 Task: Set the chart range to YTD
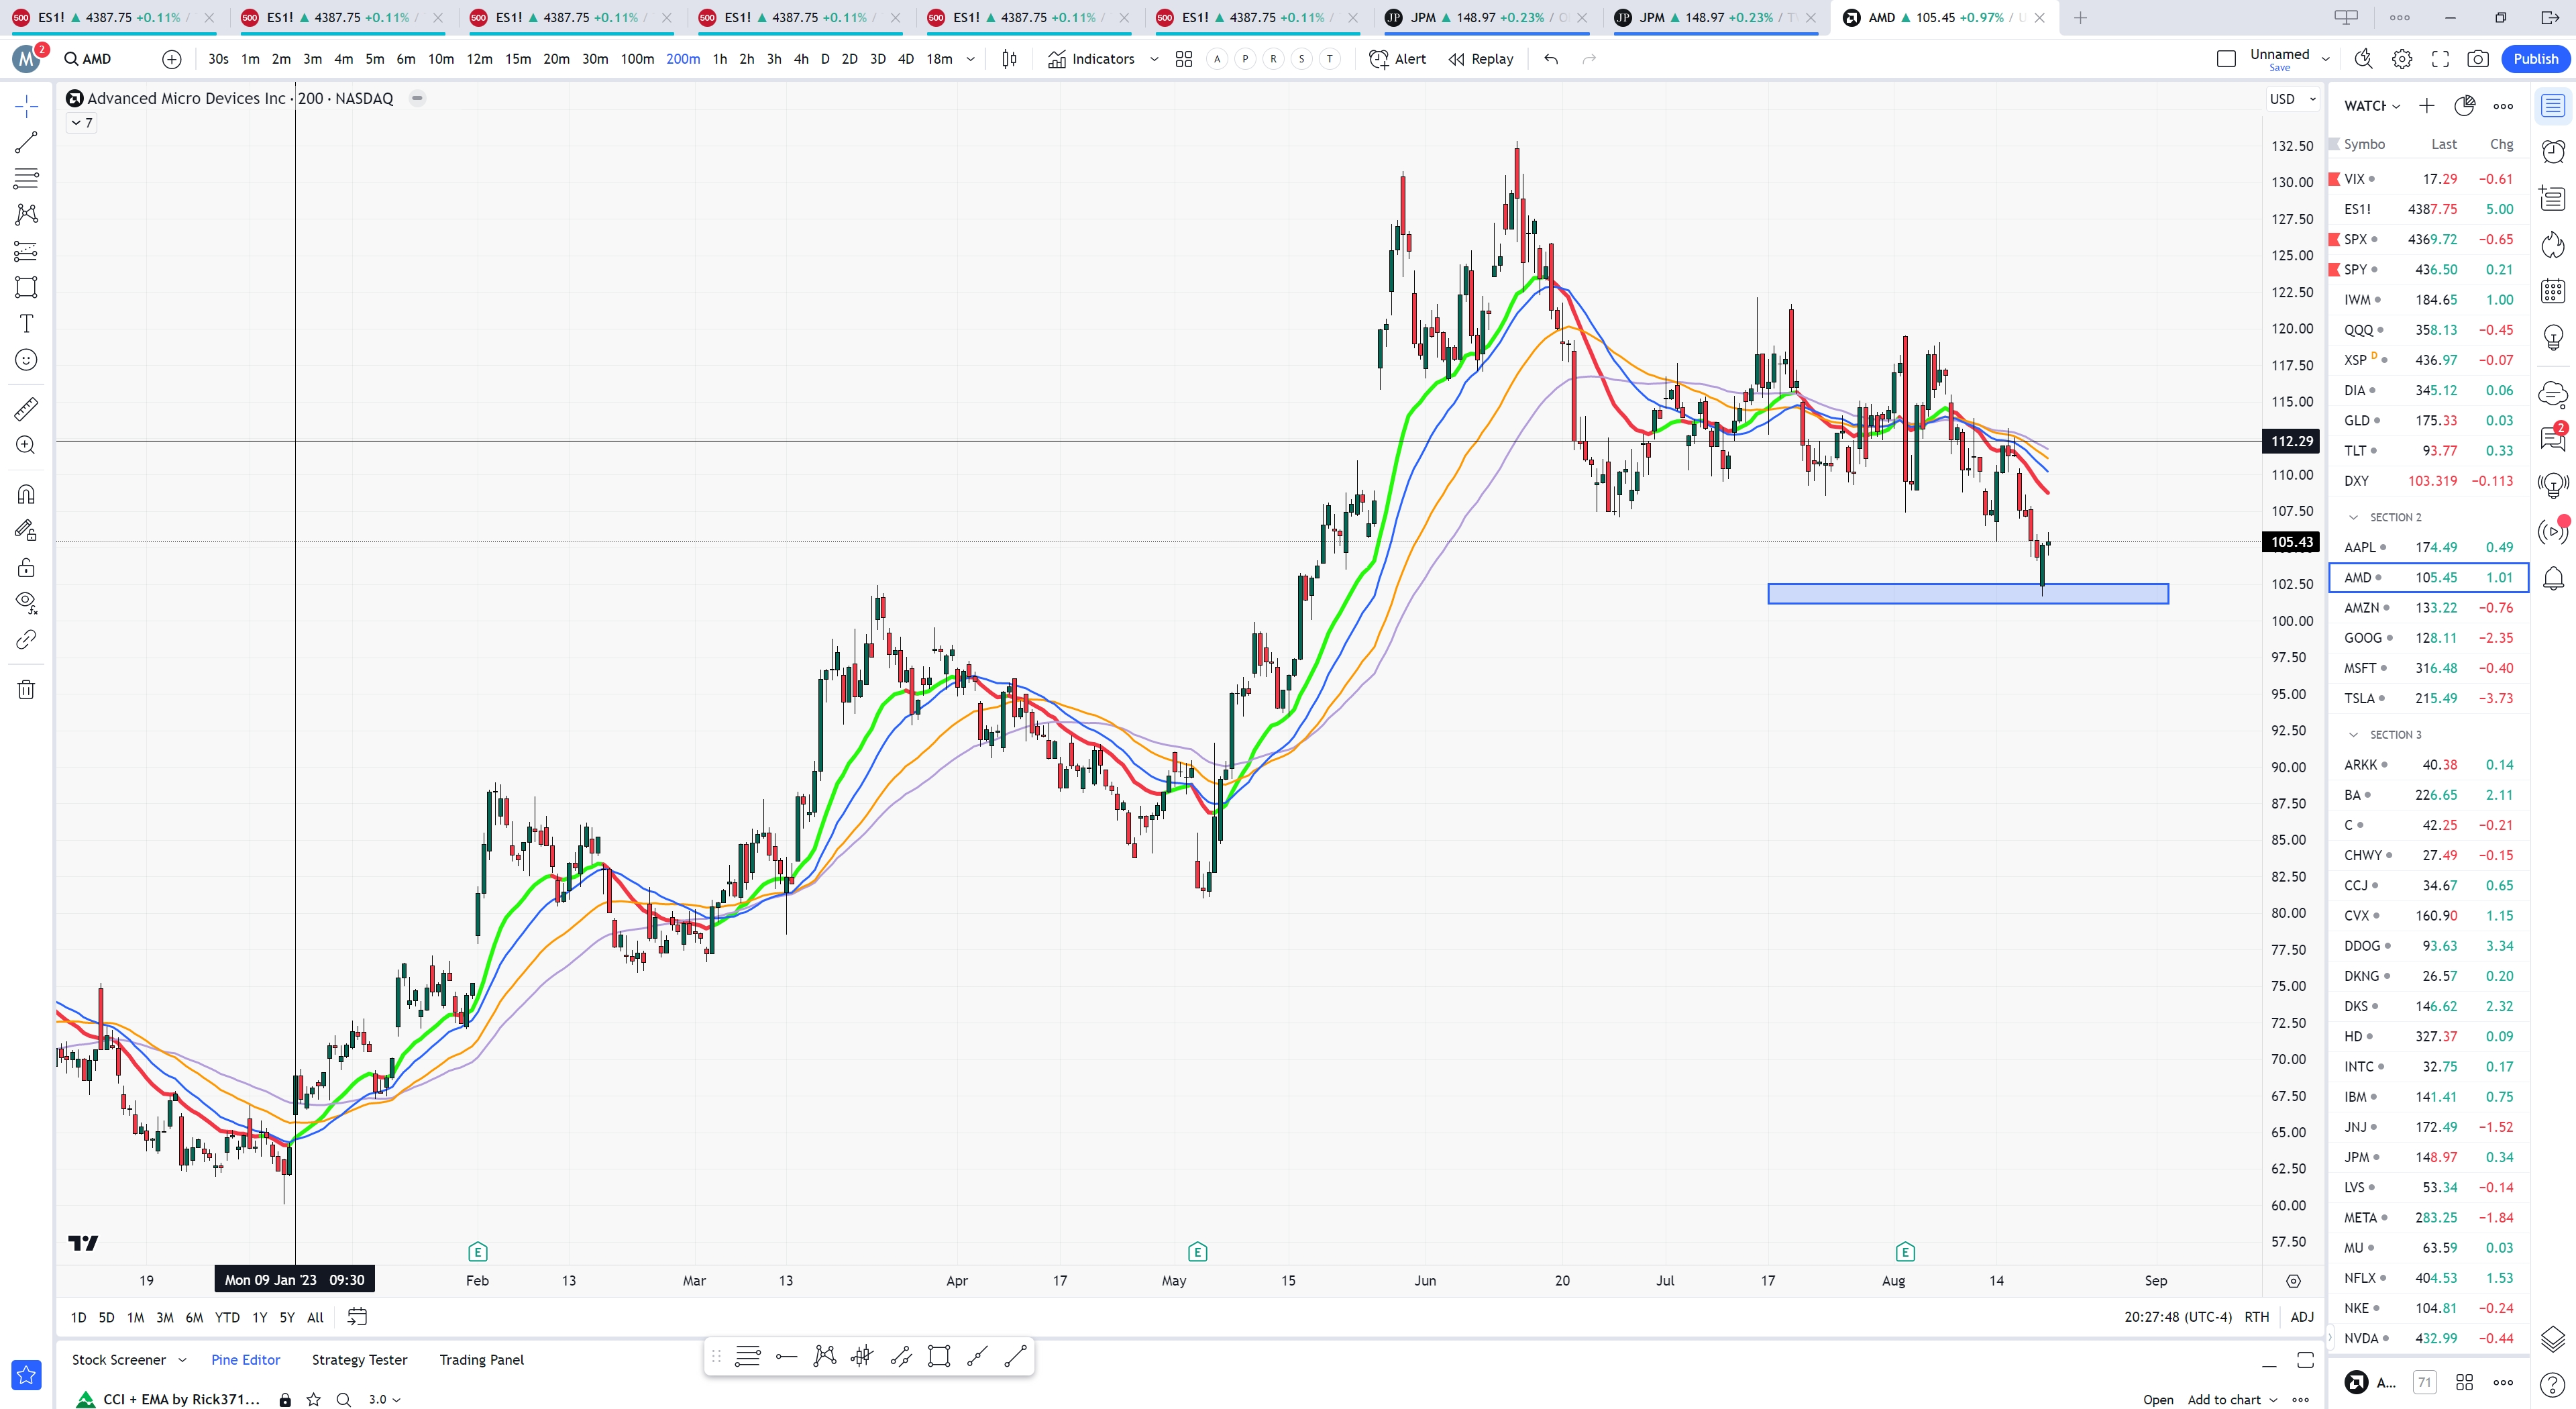pyautogui.click(x=227, y=1317)
